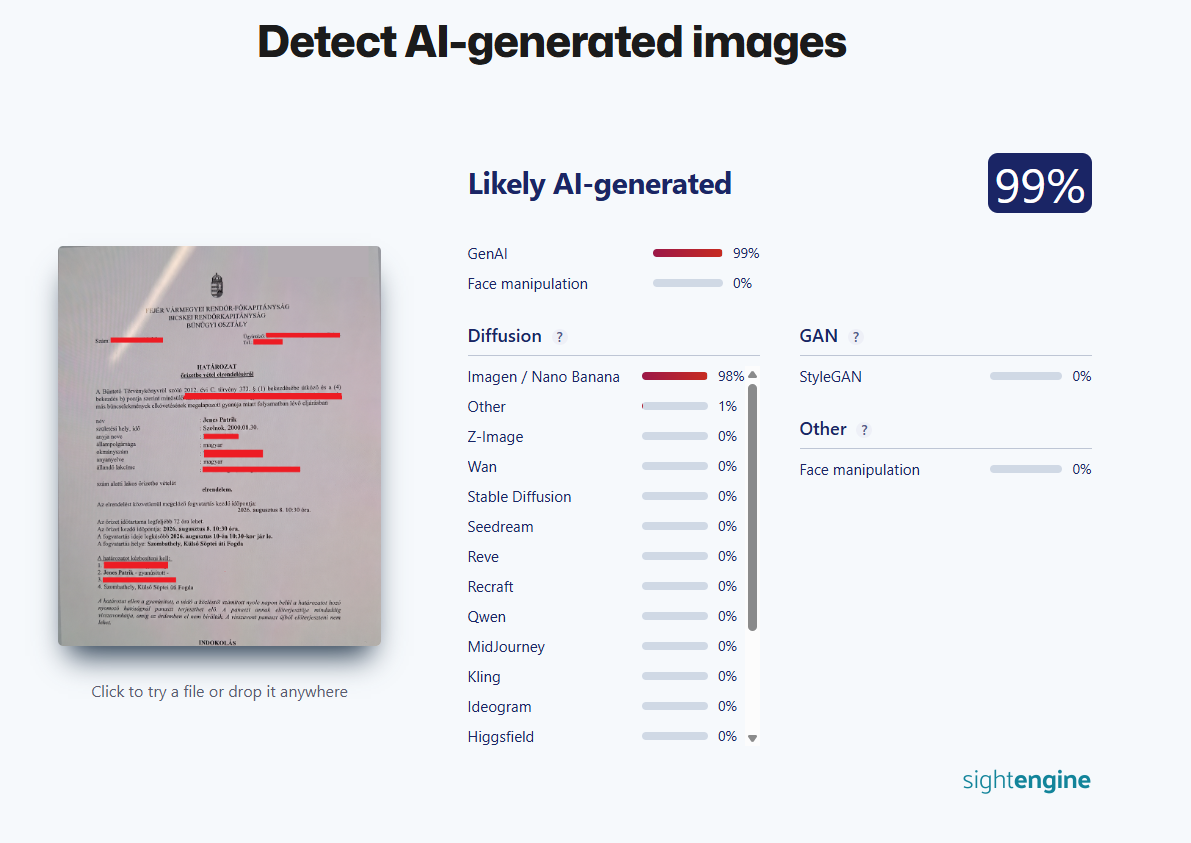Click the Imagen / Nano Banana score bar
Image resolution: width=1191 pixels, height=843 pixels.
[674, 376]
